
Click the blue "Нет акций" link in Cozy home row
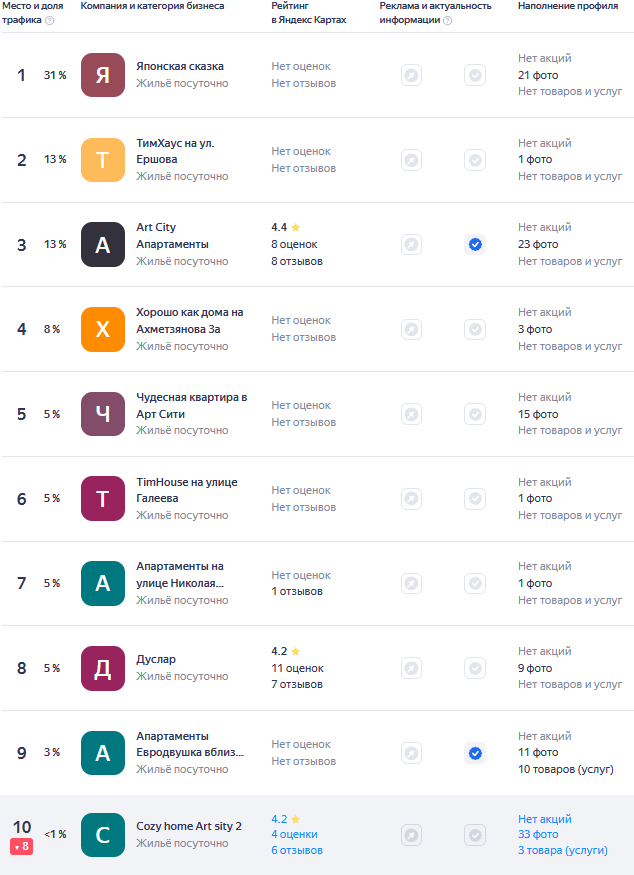pyautogui.click(x=544, y=819)
